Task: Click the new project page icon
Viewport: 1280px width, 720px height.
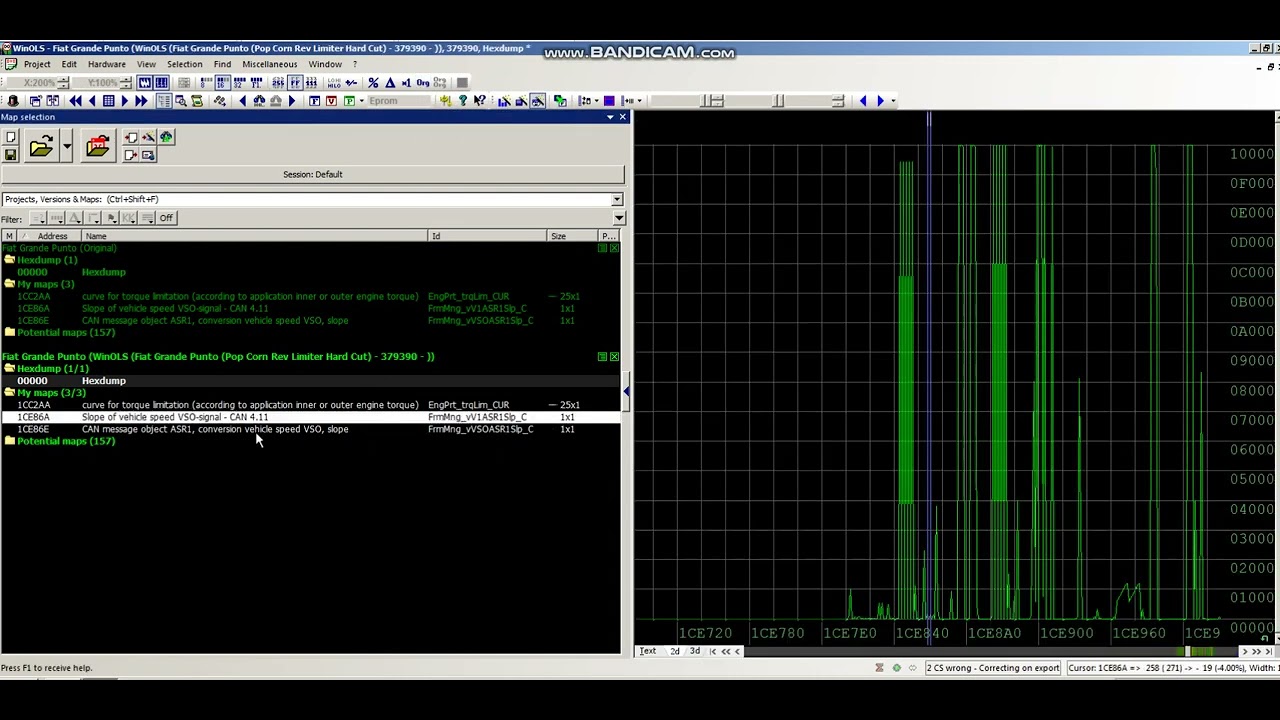Action: point(10,138)
